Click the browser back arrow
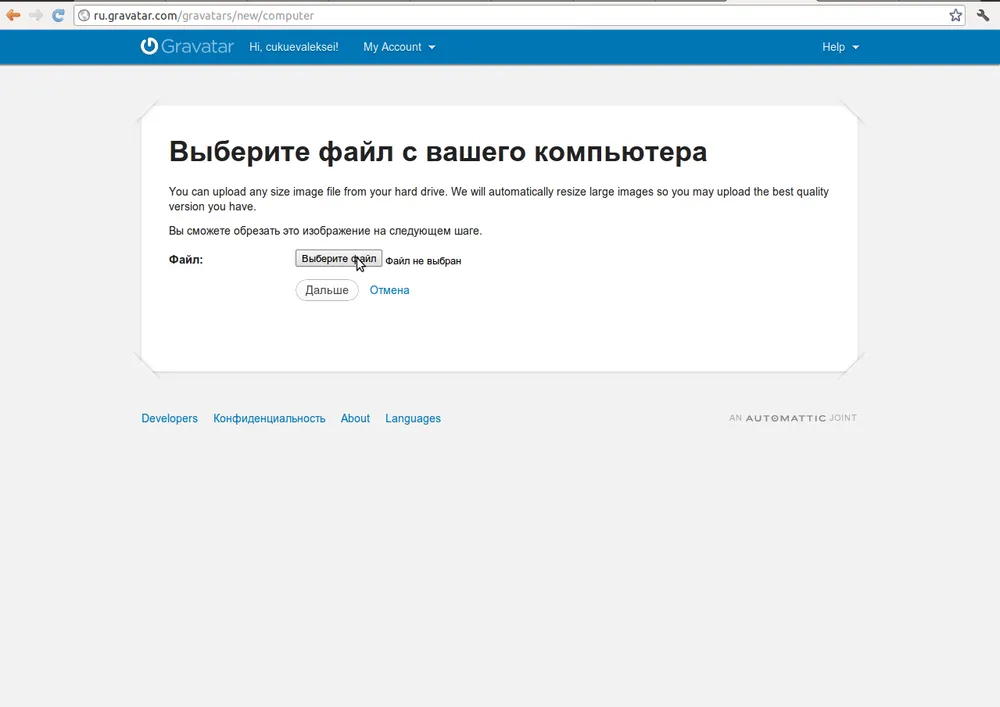The height and width of the screenshot is (707, 1000). (x=13, y=16)
